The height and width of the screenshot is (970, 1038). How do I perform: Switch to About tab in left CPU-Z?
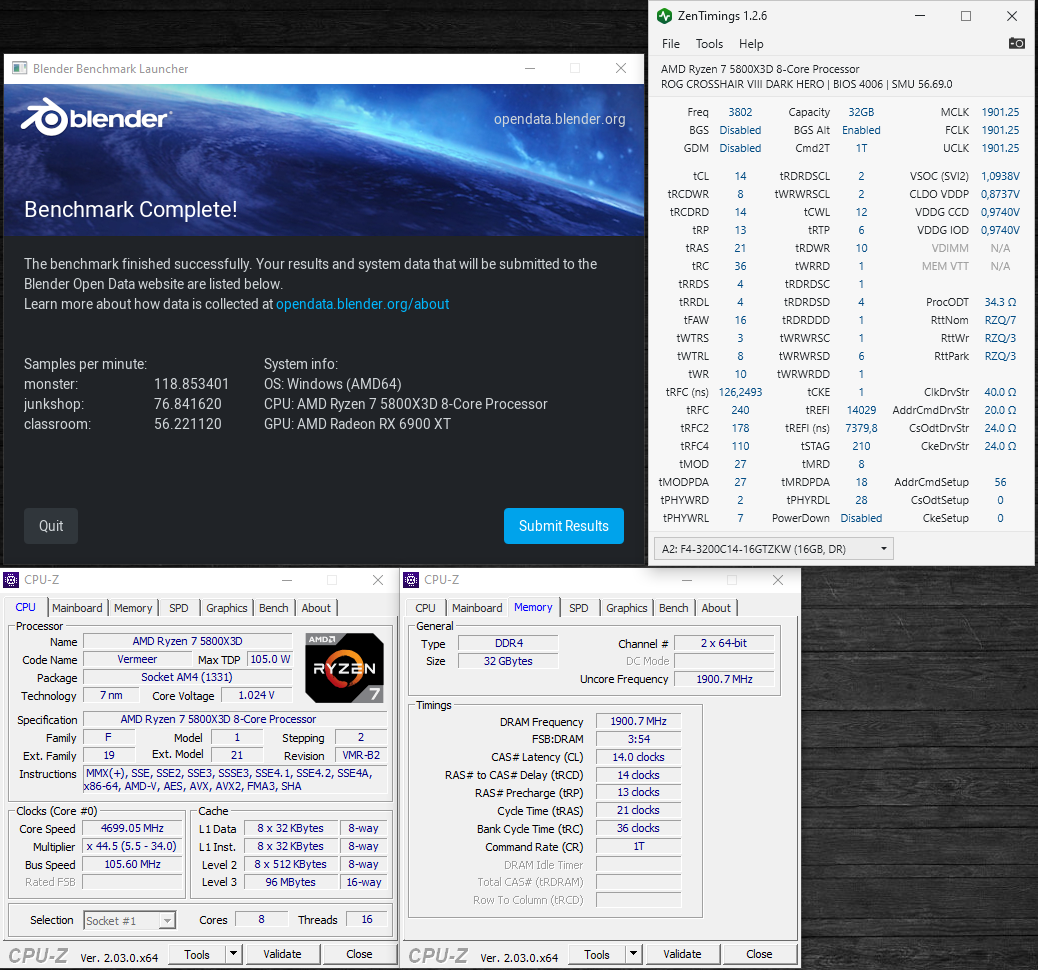point(316,608)
